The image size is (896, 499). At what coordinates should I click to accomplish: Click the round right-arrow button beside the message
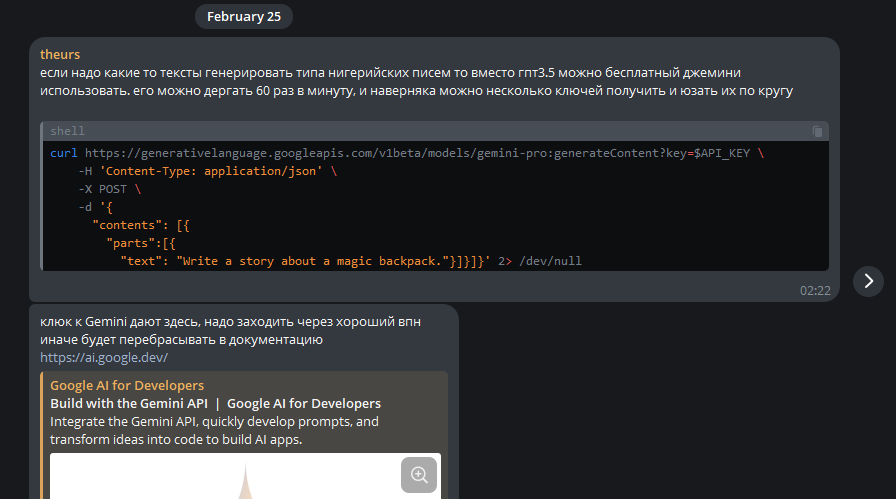tap(868, 281)
